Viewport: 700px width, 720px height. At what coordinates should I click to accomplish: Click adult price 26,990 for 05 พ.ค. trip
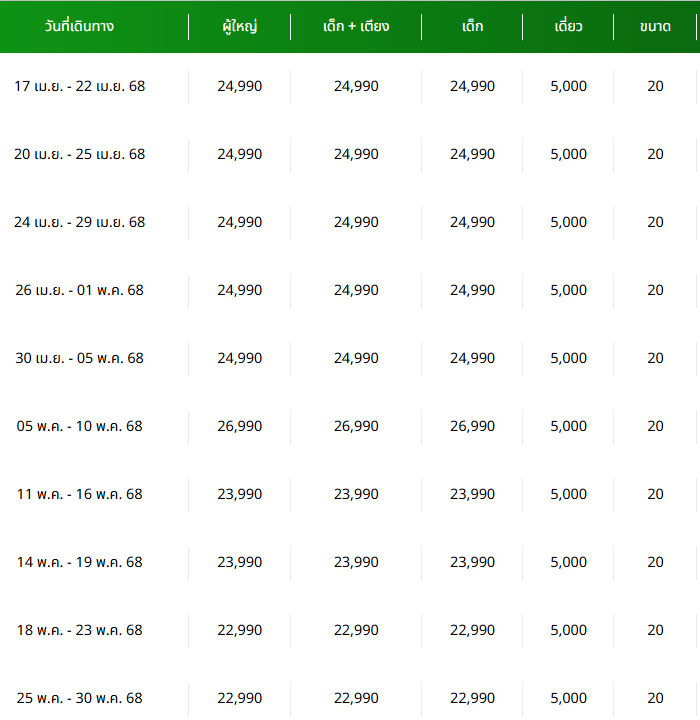[x=239, y=426]
